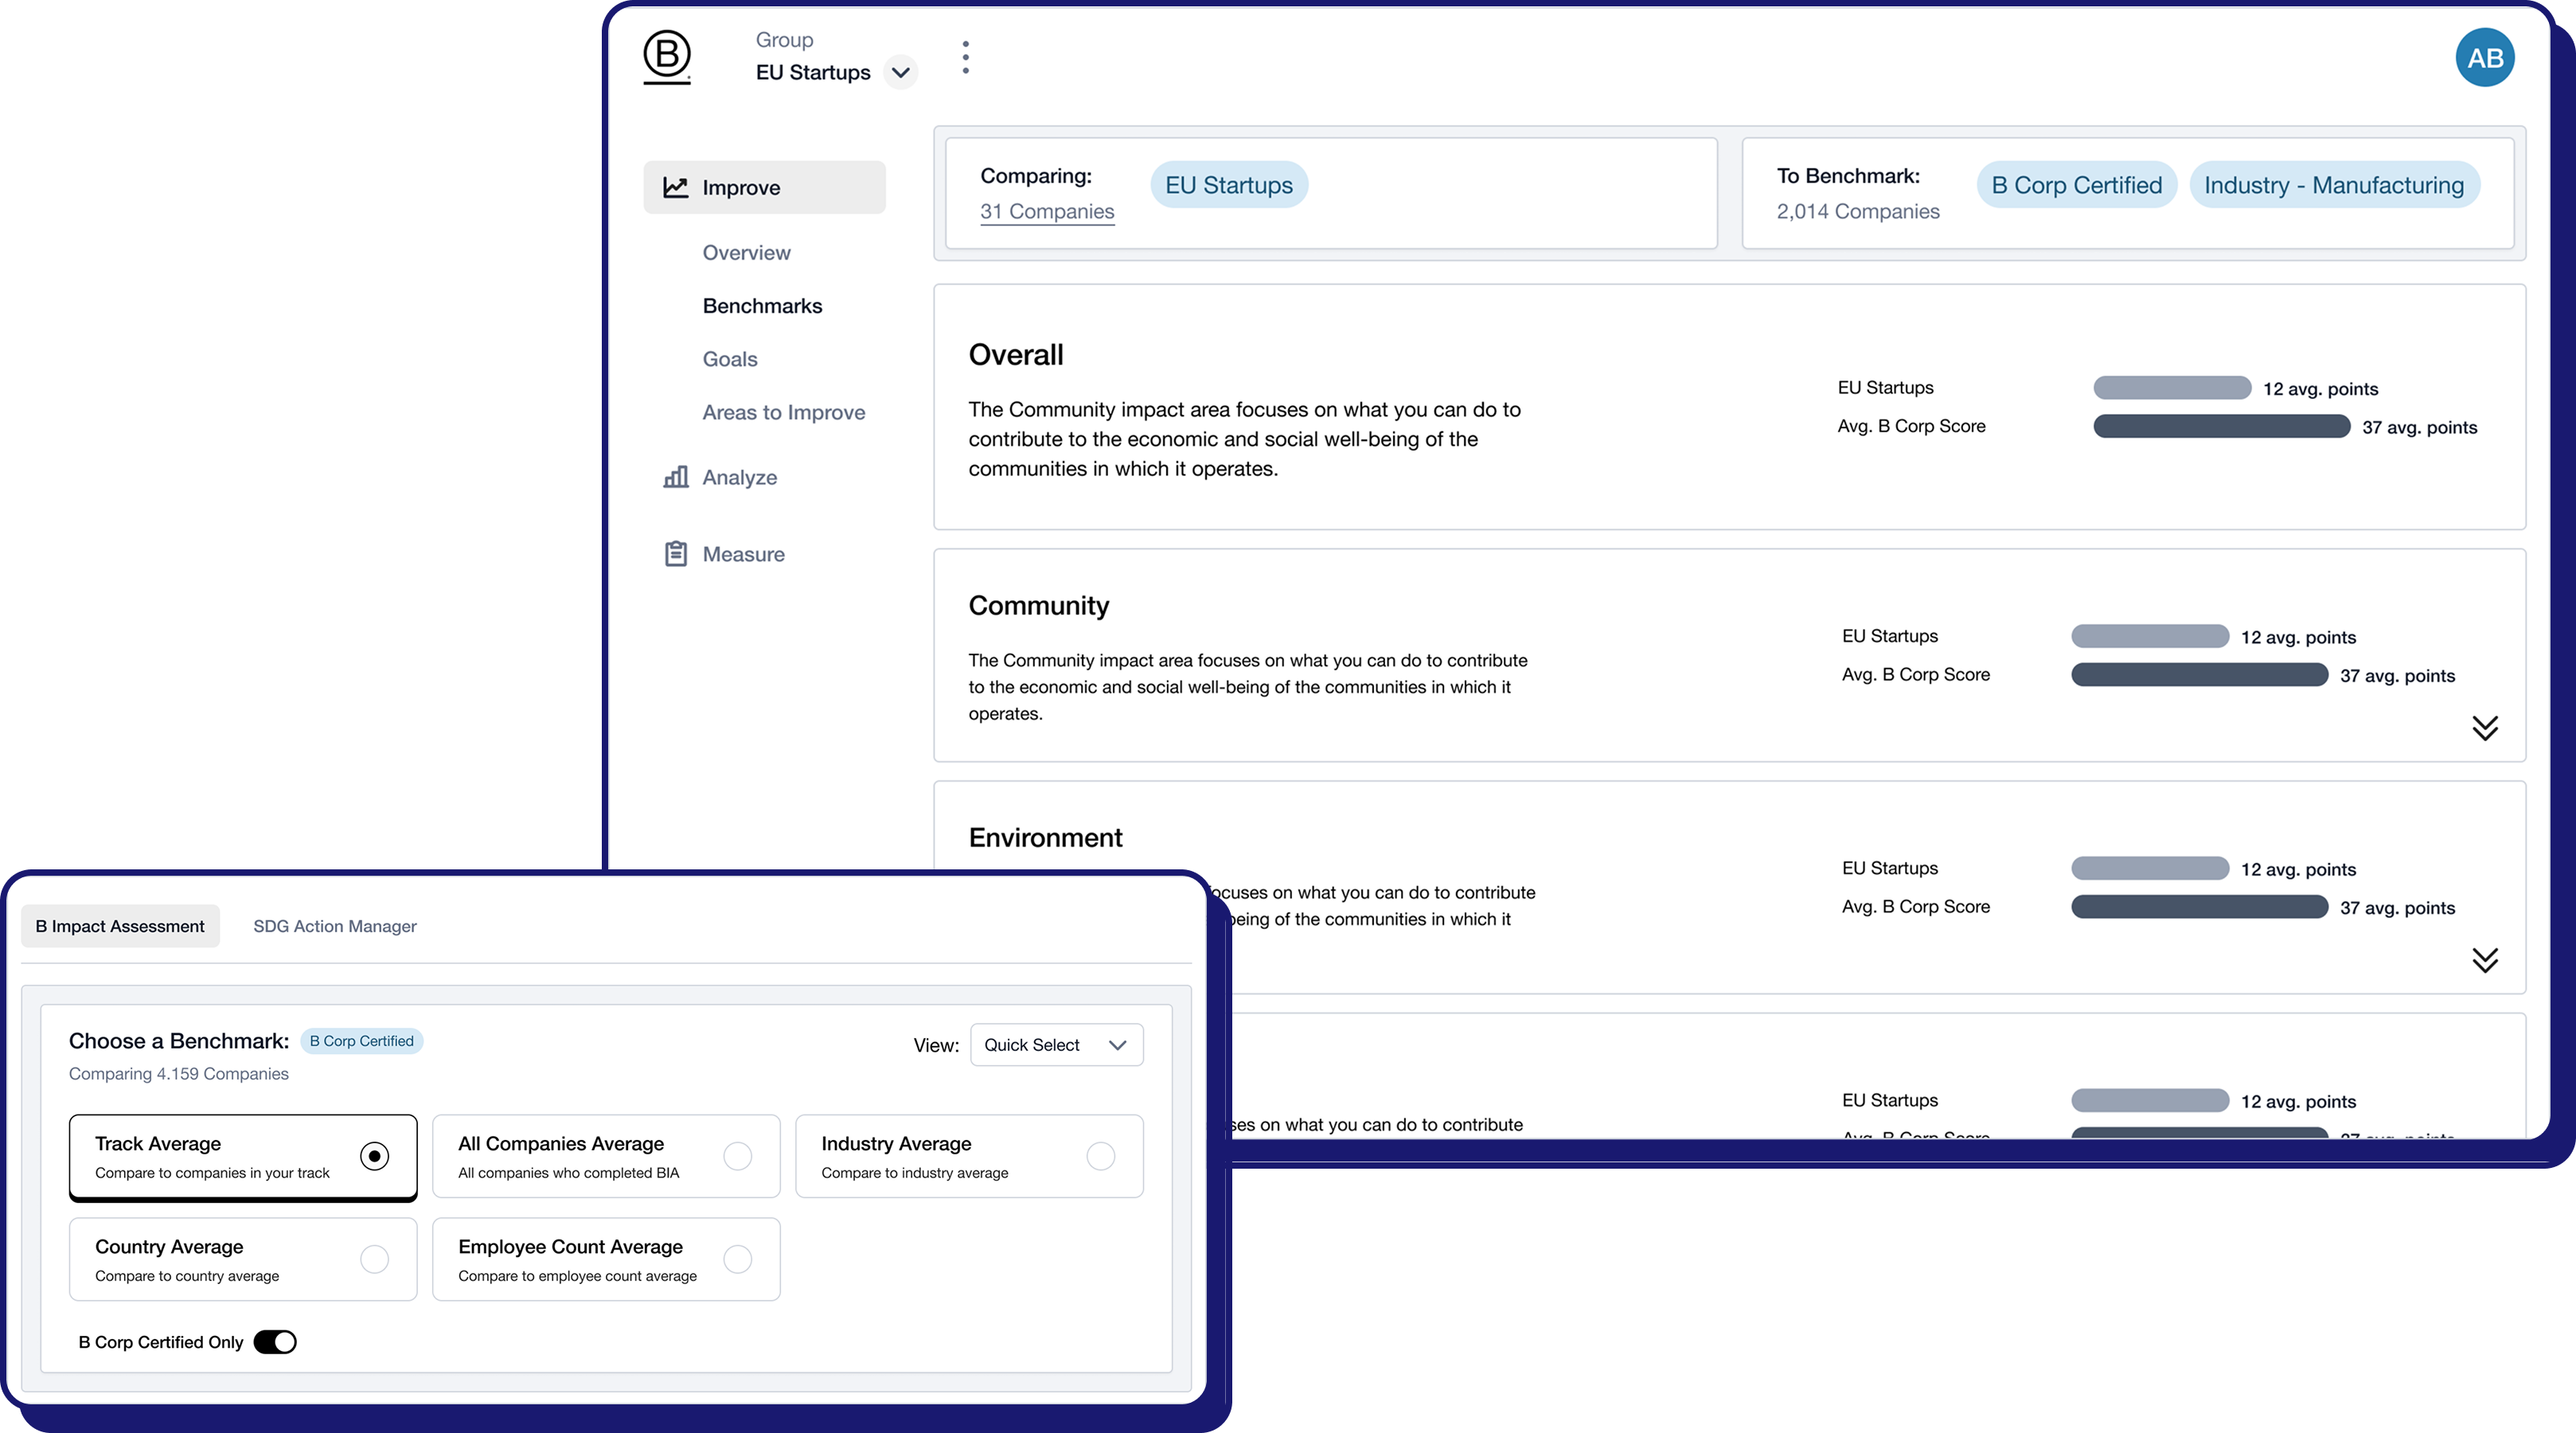Select Track Average radio button
Screen dimensions: 2576x1433
(374, 1156)
